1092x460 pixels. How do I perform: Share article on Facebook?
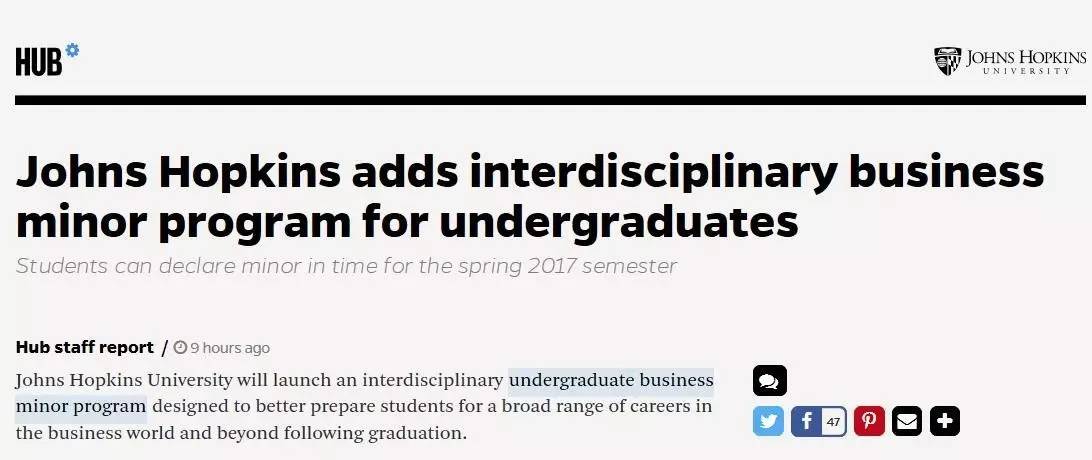806,421
